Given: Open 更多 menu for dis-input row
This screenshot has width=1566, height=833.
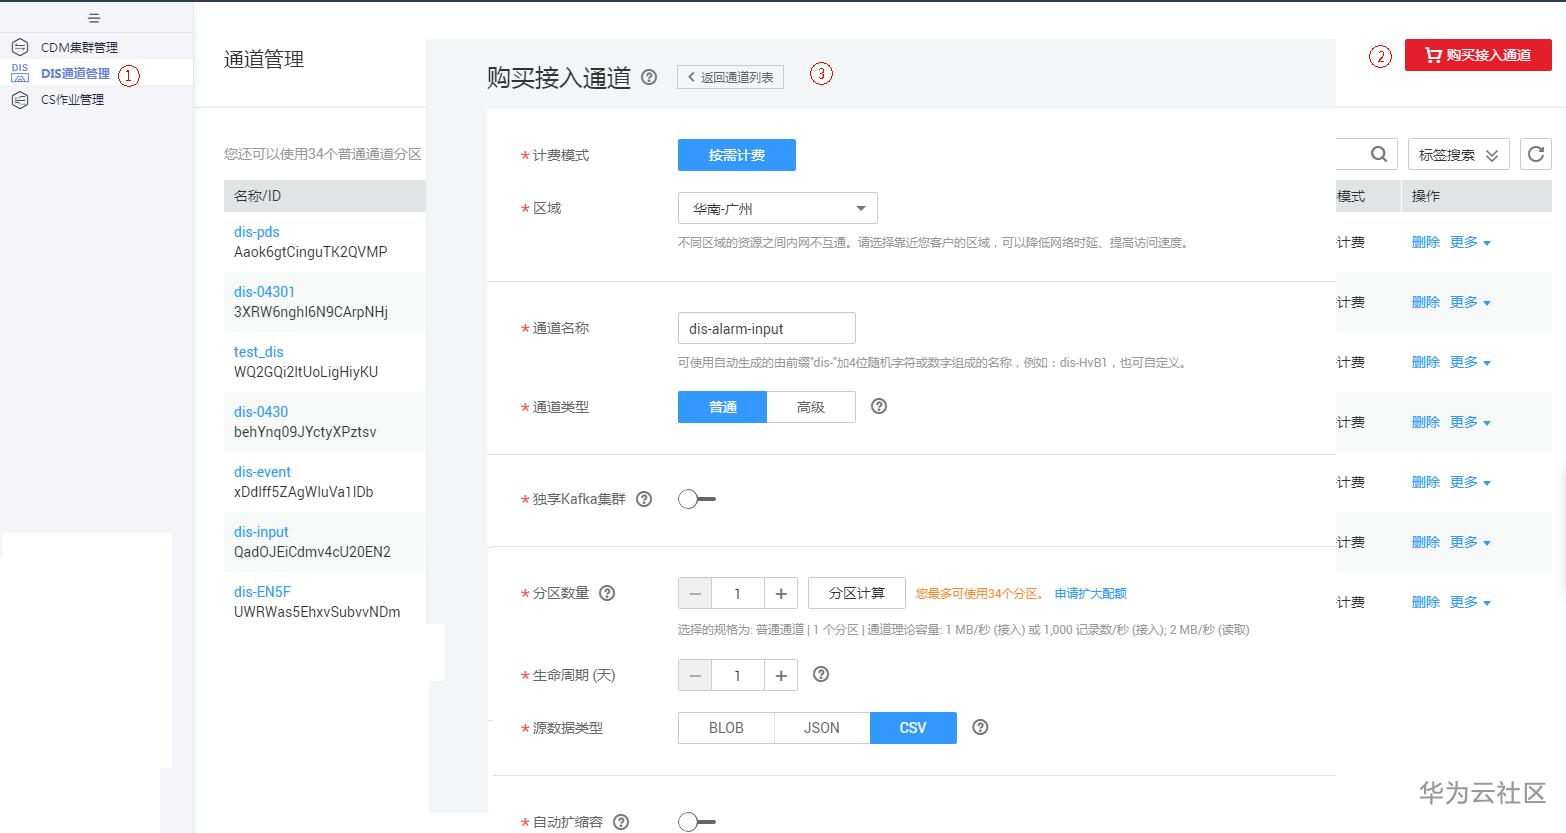Looking at the screenshot, I should pos(1470,542).
